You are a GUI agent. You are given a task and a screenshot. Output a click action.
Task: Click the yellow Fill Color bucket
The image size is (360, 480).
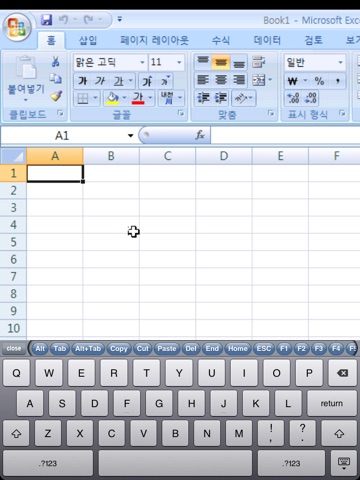coord(112,98)
